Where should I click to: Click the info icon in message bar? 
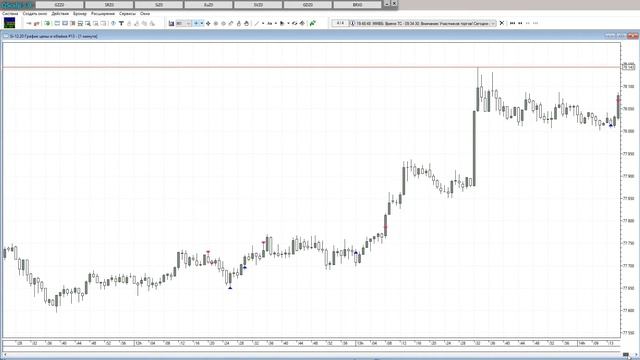[x=353, y=23]
